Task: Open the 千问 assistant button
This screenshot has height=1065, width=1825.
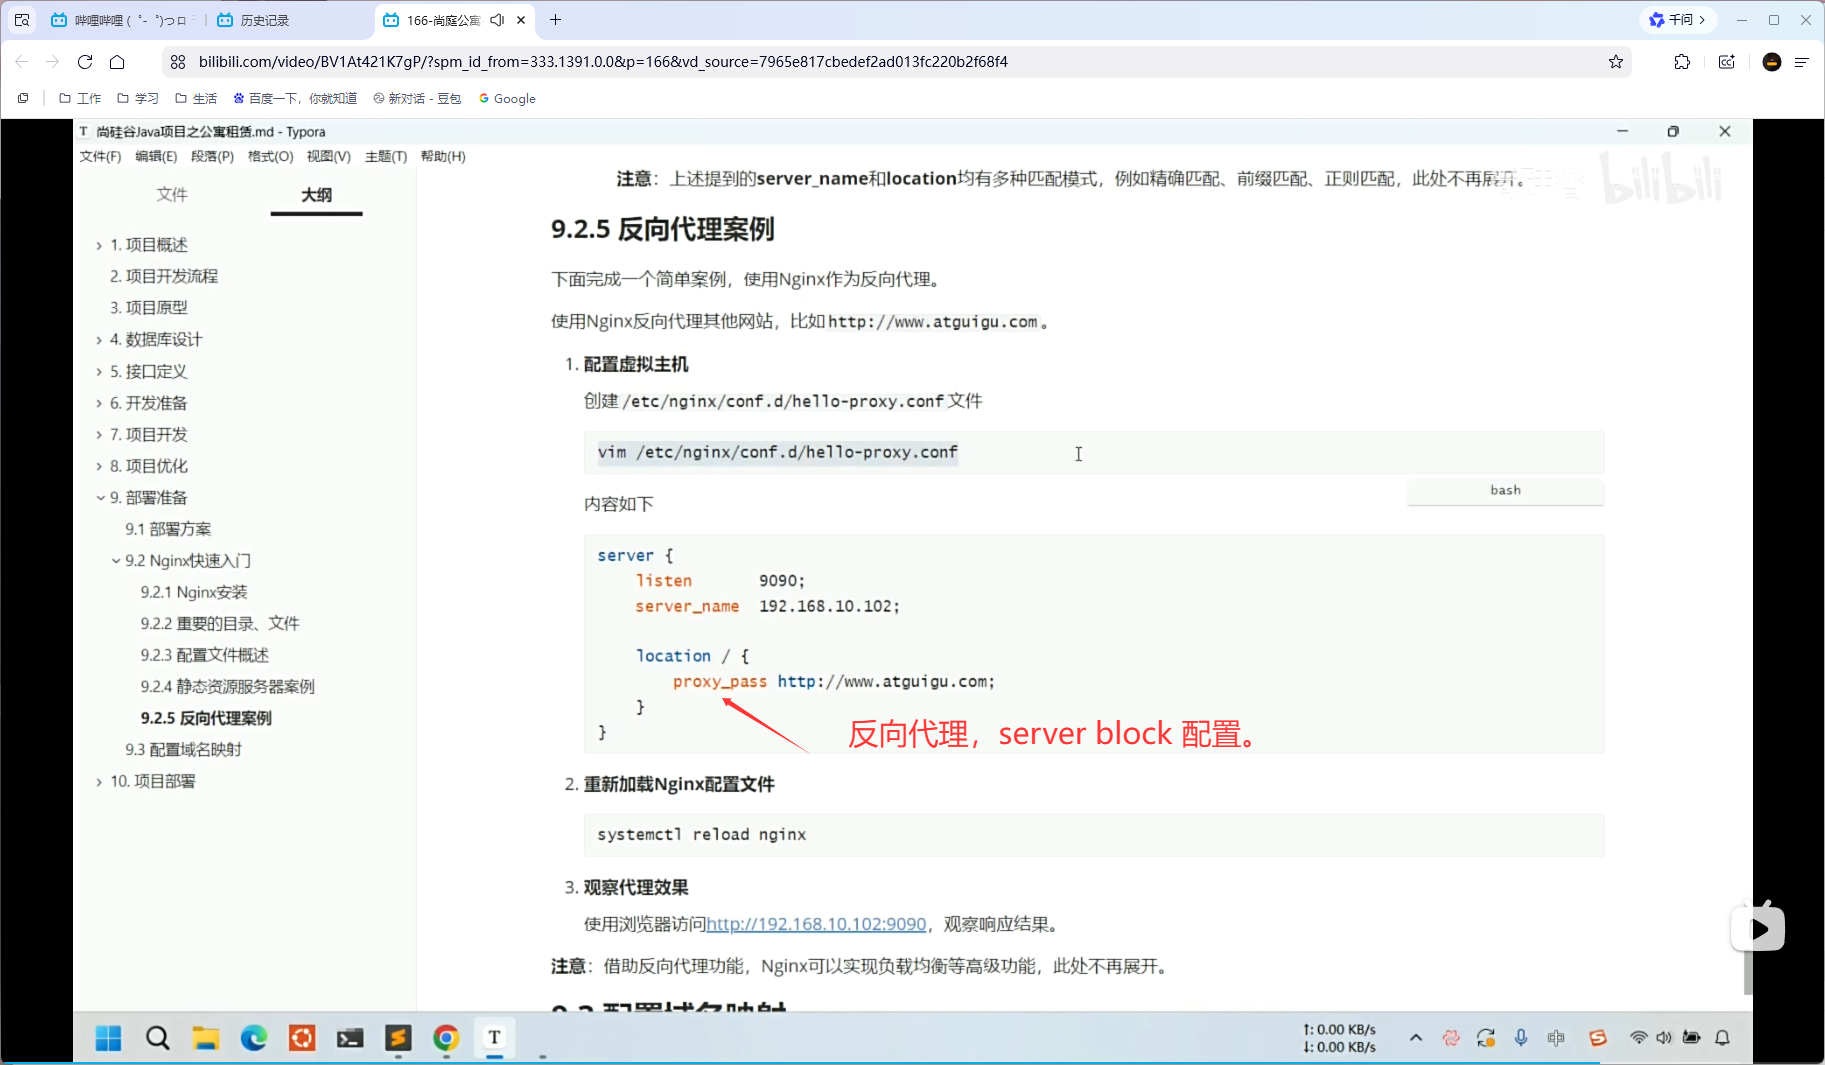Action: (x=1678, y=20)
